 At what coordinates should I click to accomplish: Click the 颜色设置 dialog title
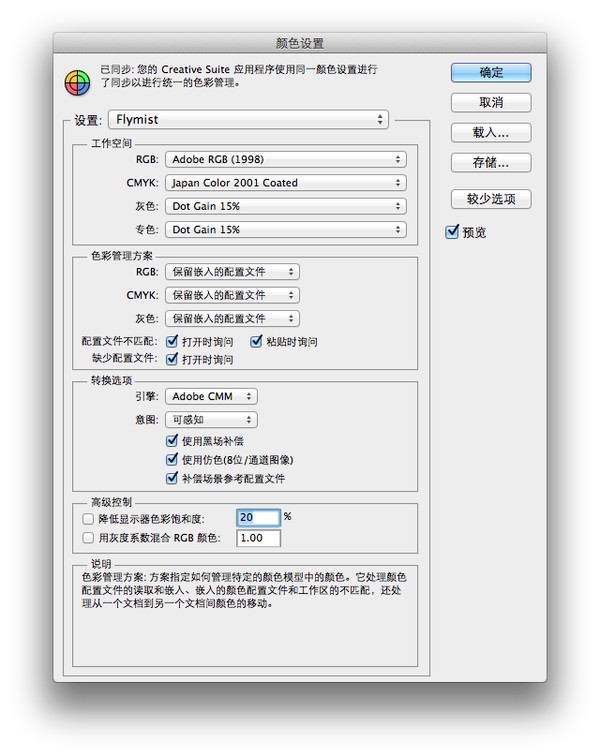300,43
